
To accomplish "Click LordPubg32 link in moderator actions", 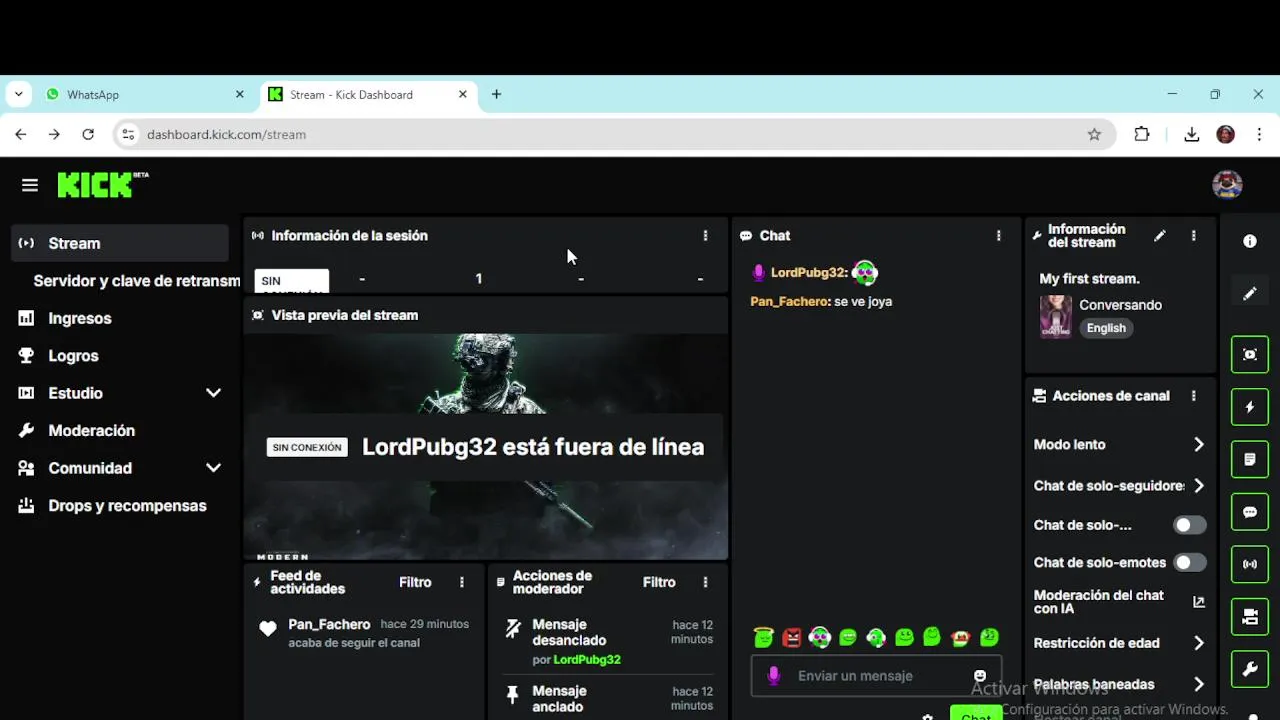I will click(587, 660).
